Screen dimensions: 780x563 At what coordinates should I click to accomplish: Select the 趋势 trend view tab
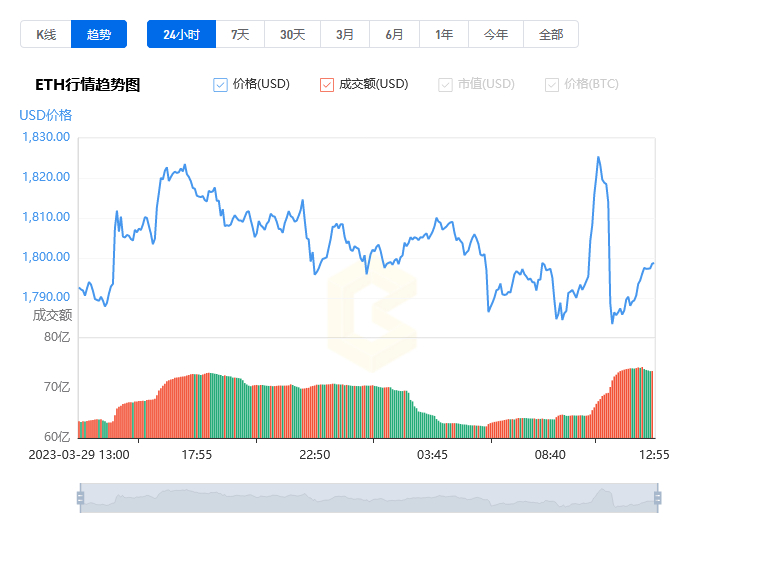[98, 34]
